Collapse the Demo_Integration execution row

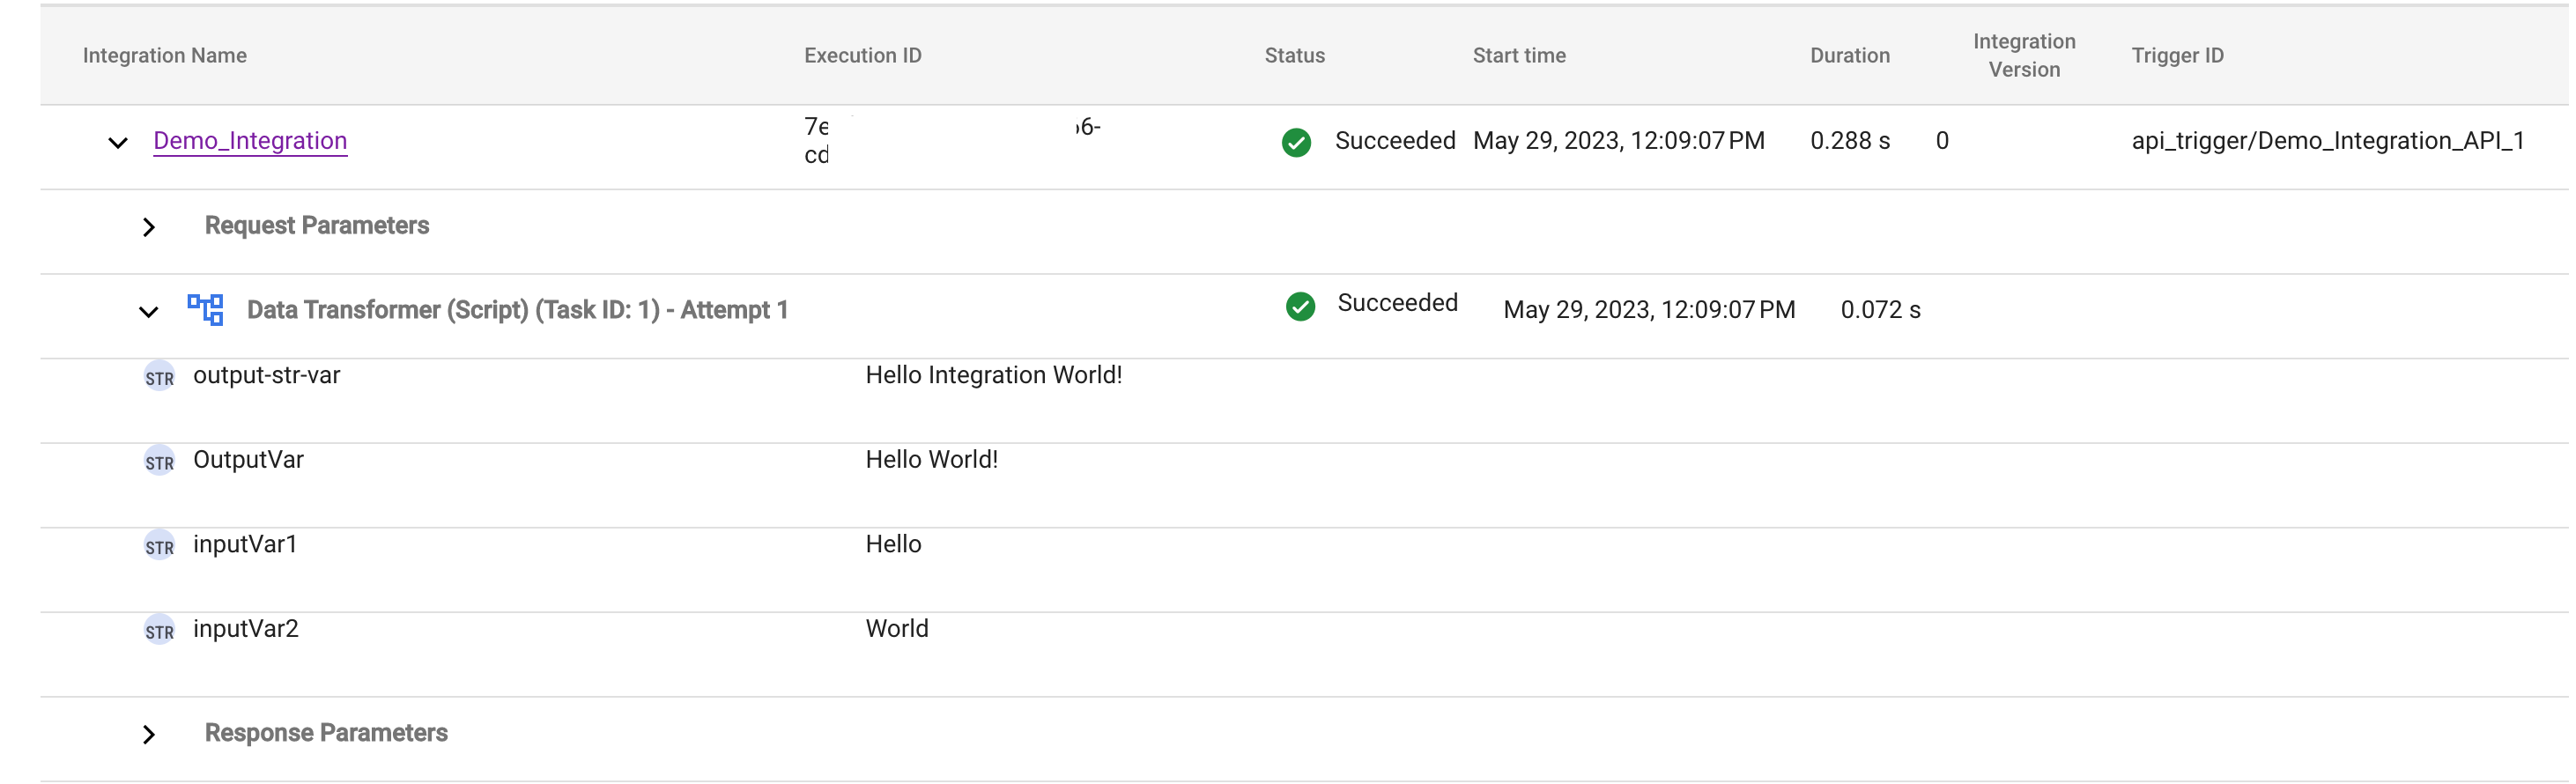(x=118, y=143)
